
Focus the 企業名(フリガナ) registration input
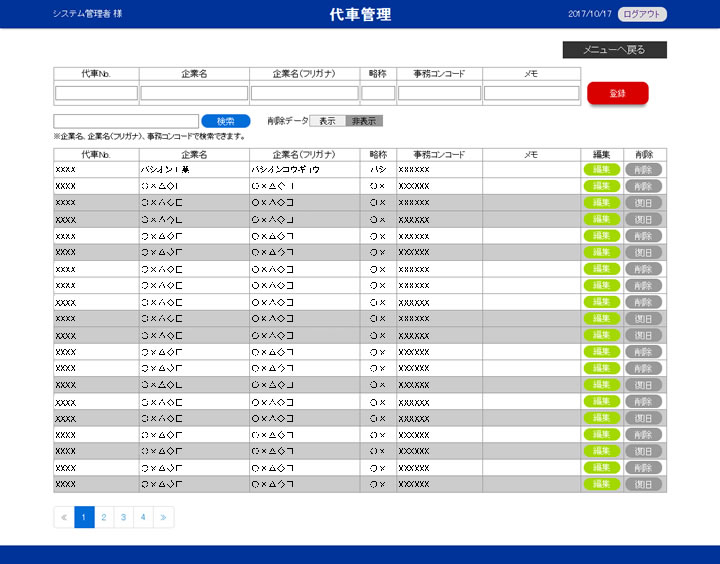point(304,93)
